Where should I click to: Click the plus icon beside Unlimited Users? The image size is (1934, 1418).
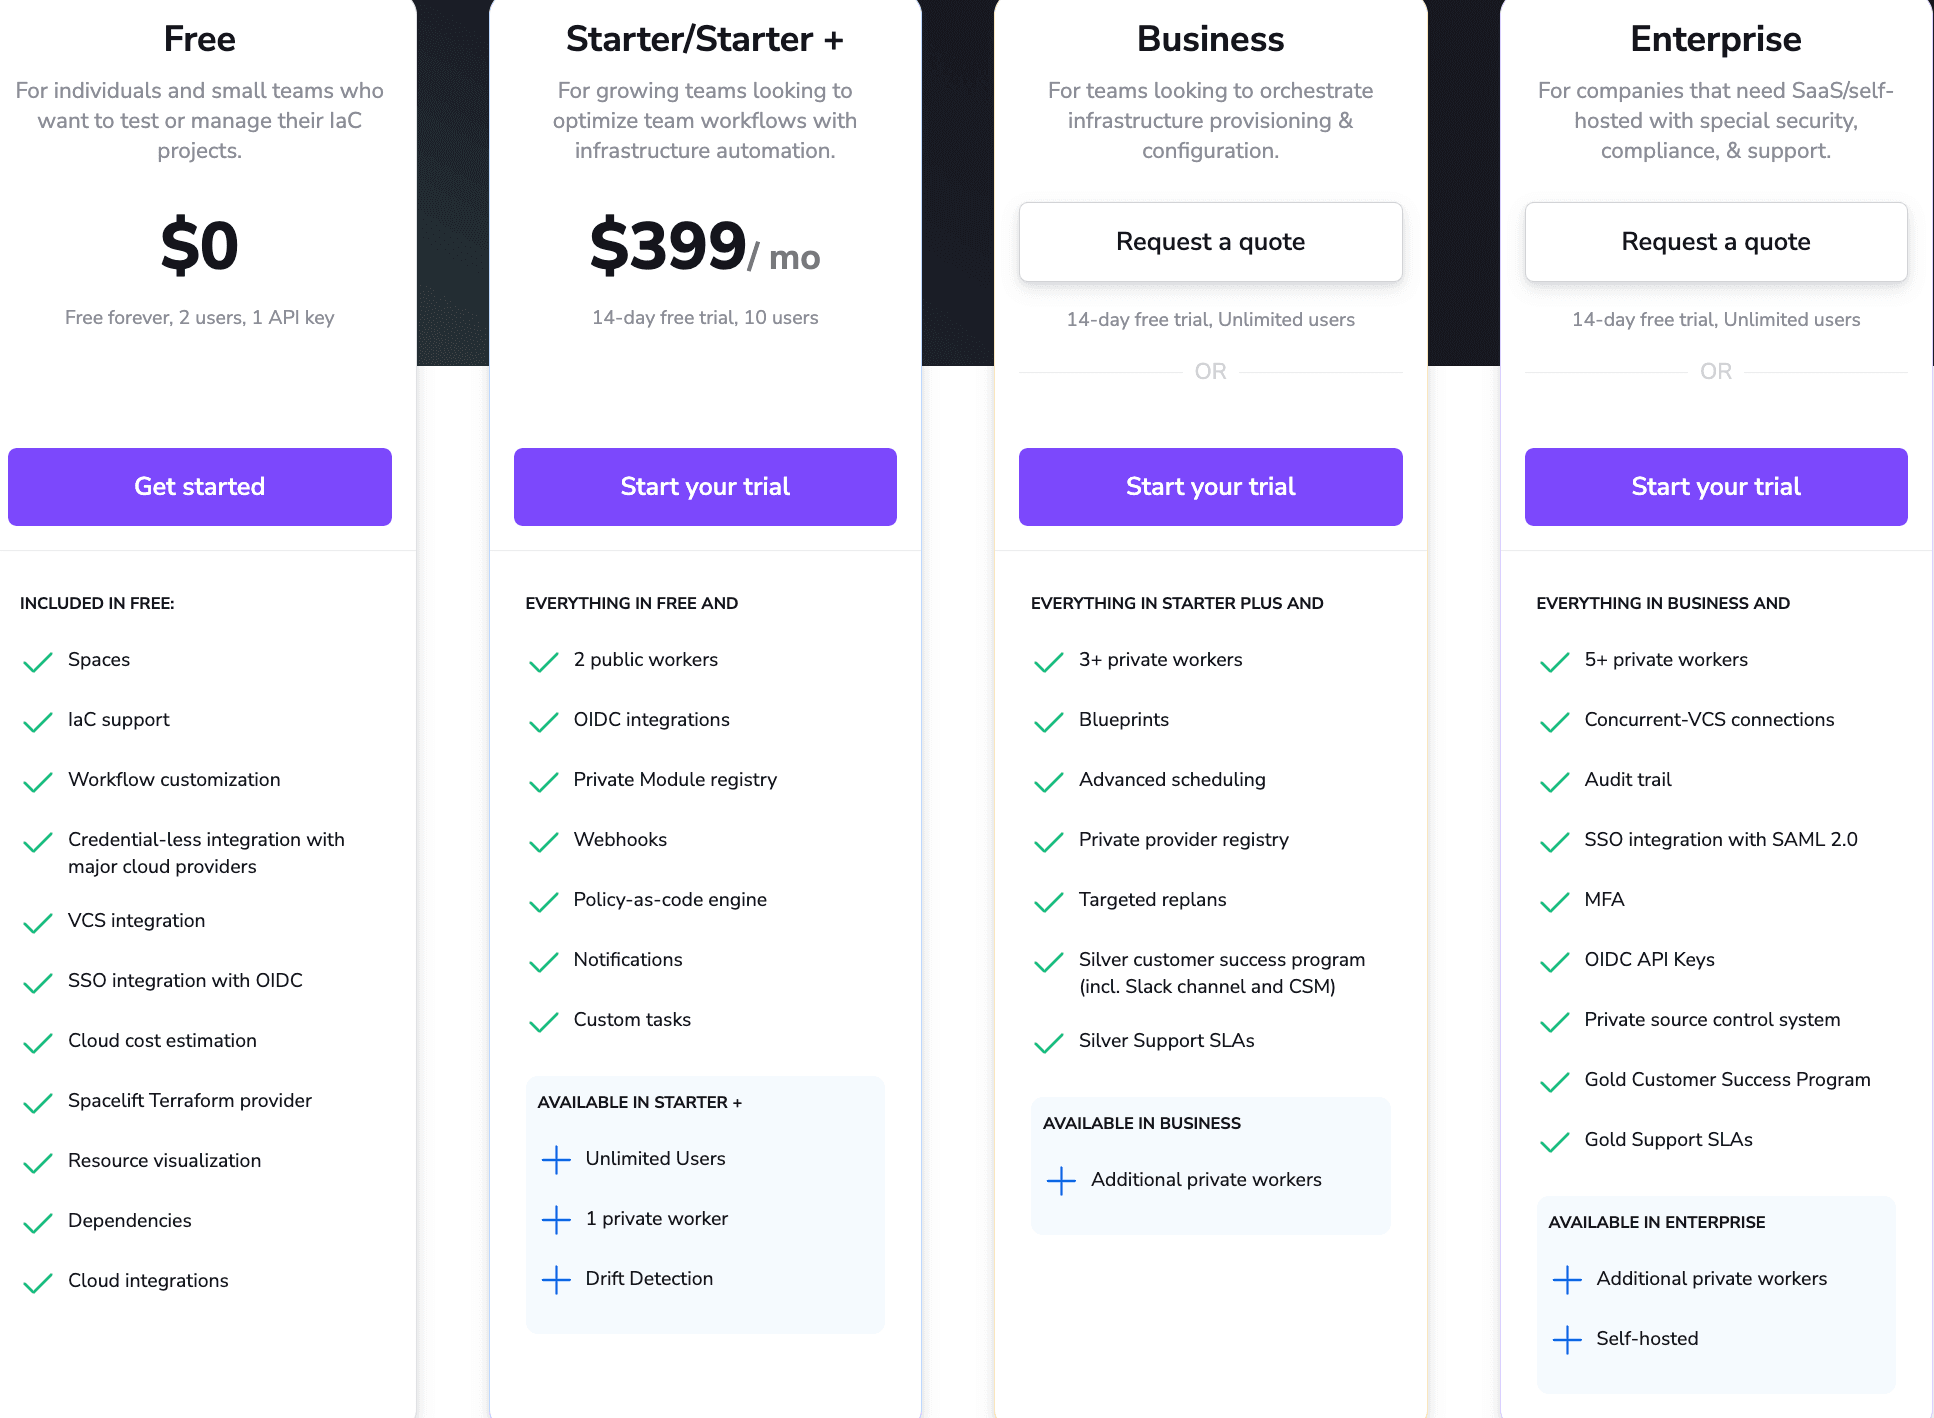pos(555,1159)
